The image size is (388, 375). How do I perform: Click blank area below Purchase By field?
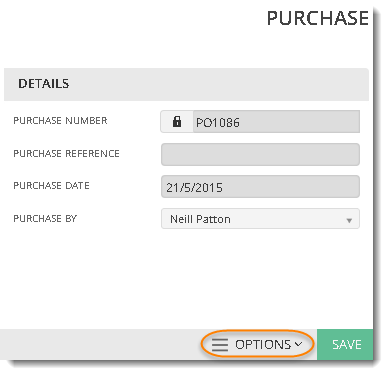(x=187, y=278)
